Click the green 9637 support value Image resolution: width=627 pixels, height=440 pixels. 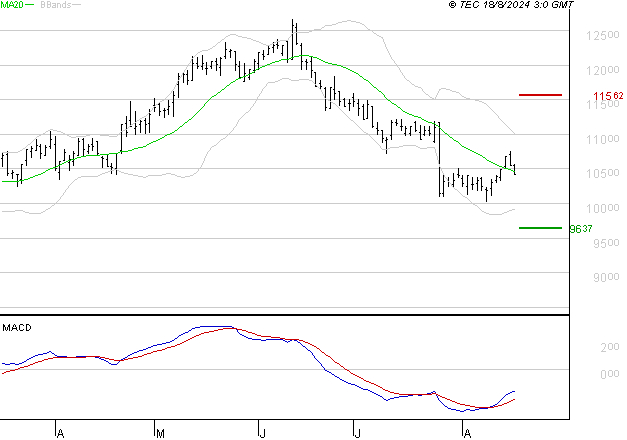click(x=581, y=229)
